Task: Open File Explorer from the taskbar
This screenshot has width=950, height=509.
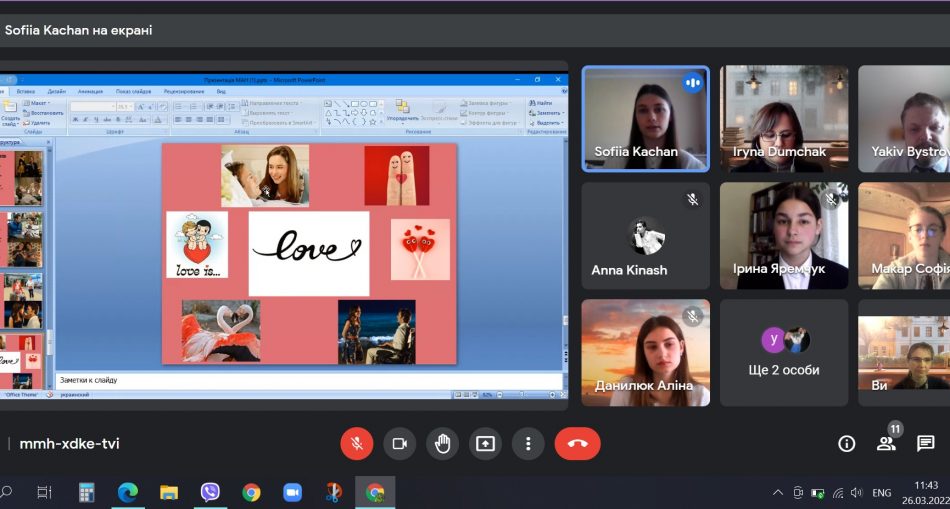Action: click(x=169, y=492)
